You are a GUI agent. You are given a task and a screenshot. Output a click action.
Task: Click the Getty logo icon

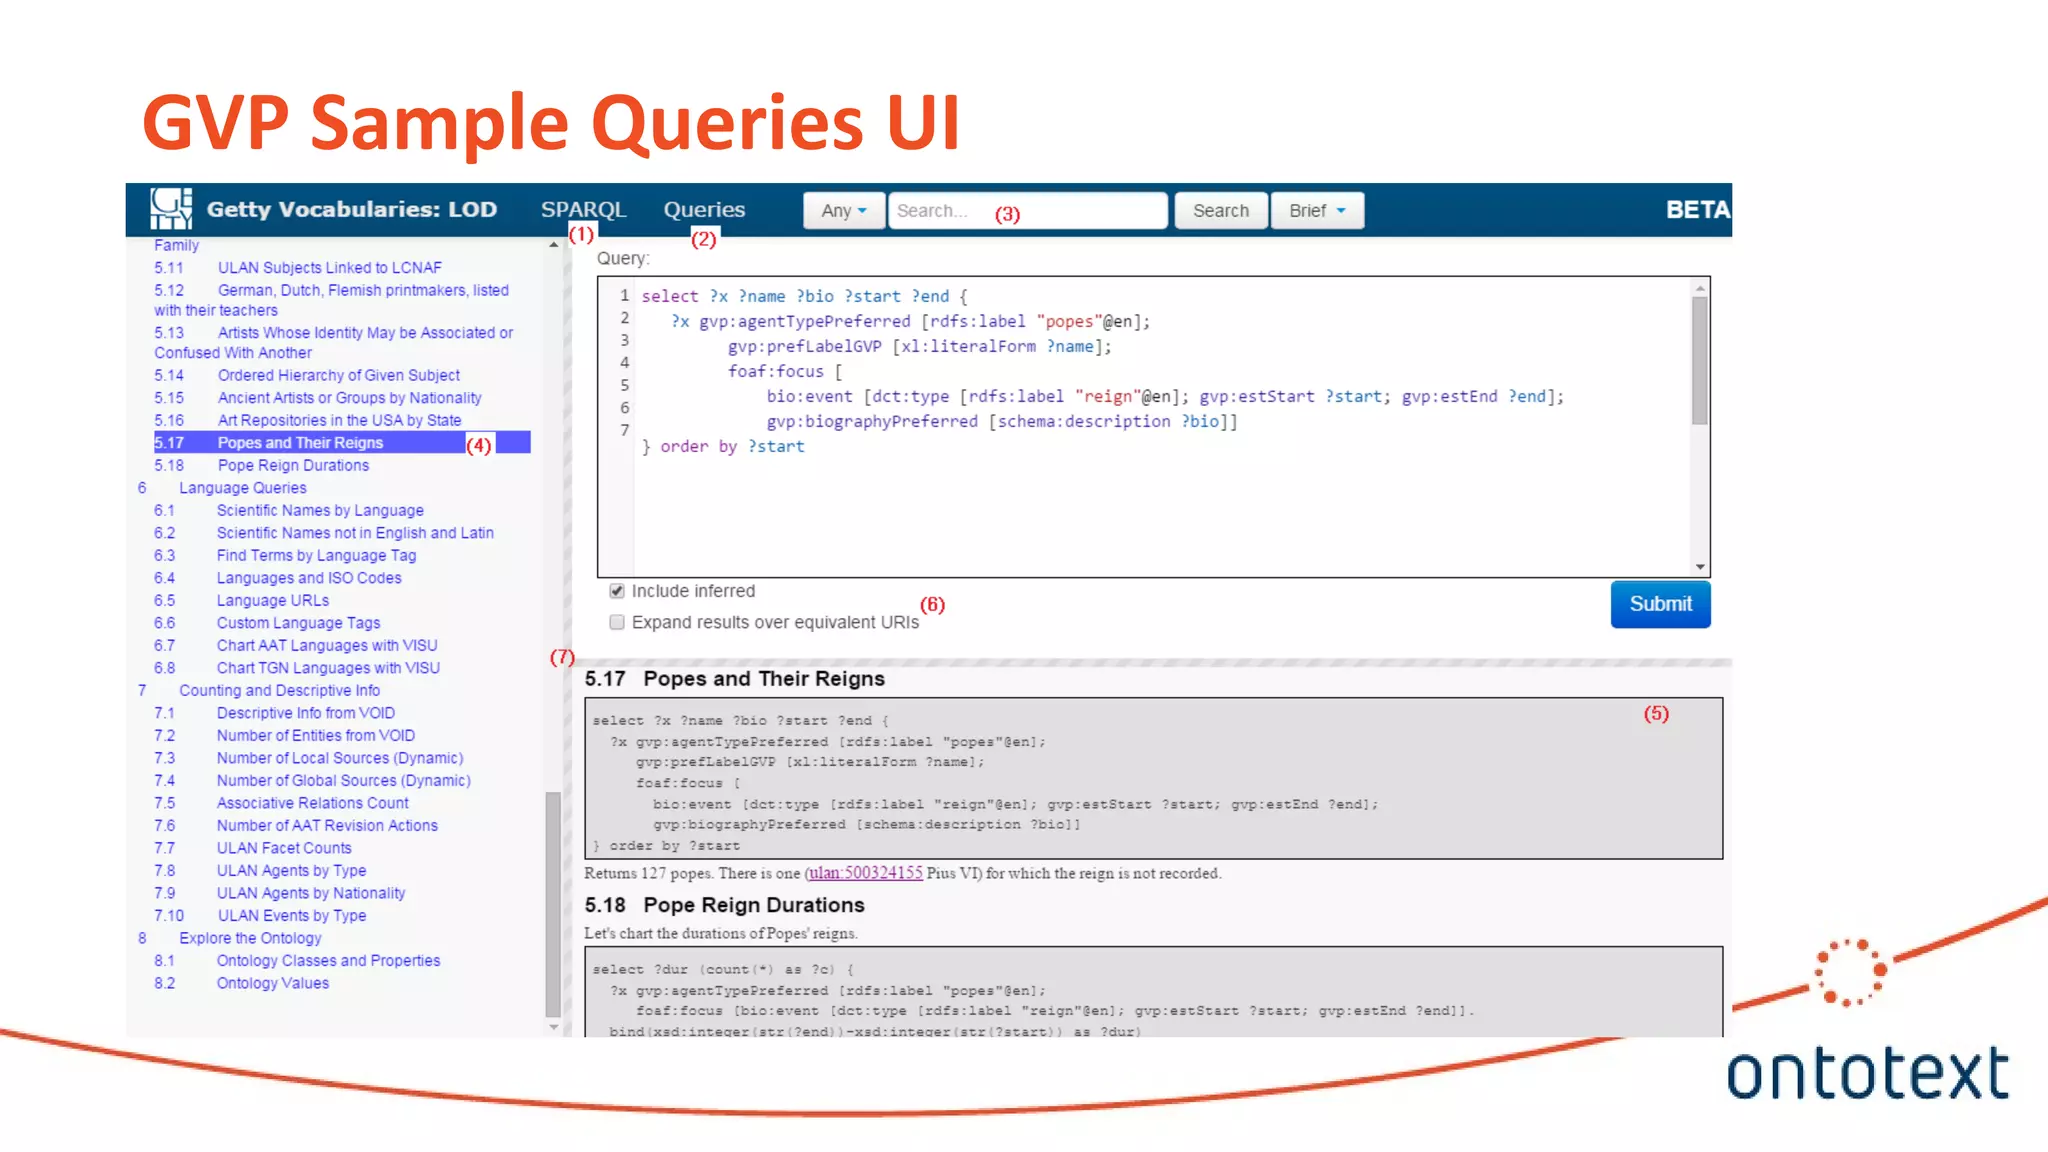click(x=170, y=209)
